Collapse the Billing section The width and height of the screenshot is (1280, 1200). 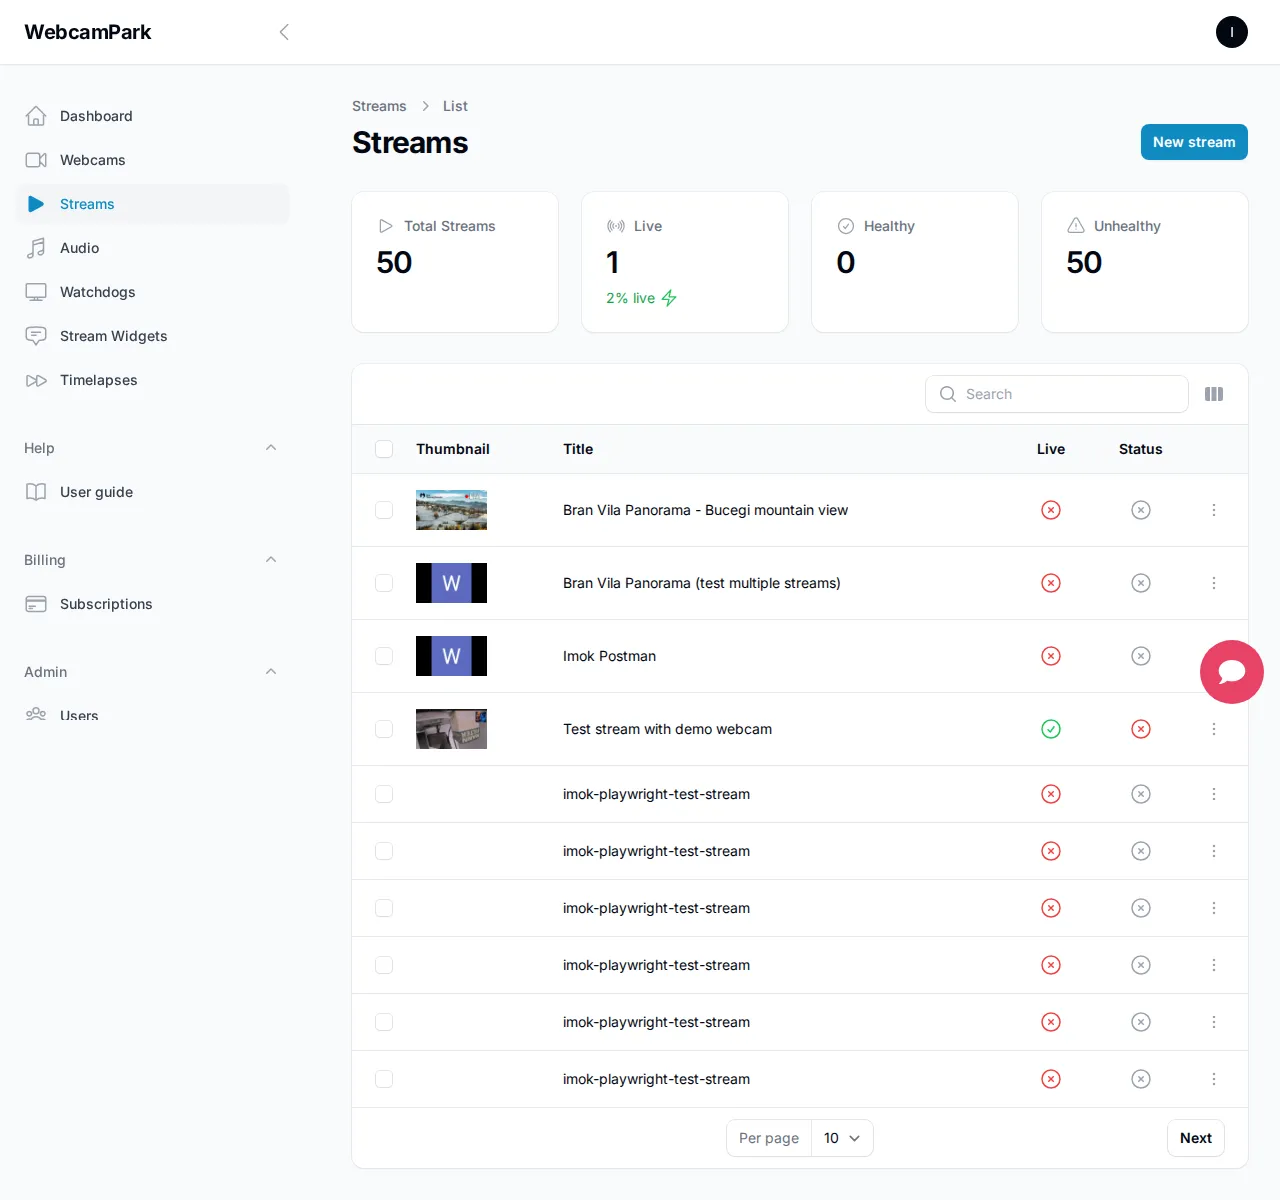click(270, 560)
